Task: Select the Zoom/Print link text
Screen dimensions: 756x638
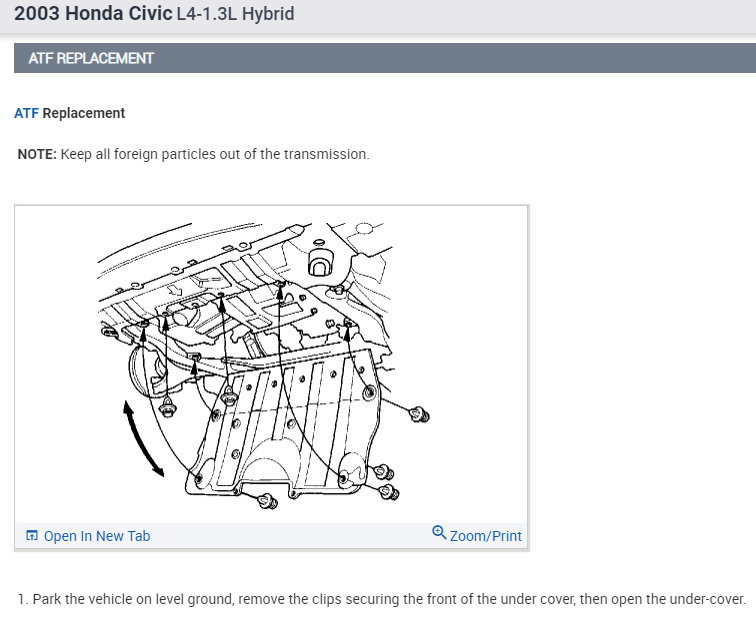Action: (x=486, y=536)
